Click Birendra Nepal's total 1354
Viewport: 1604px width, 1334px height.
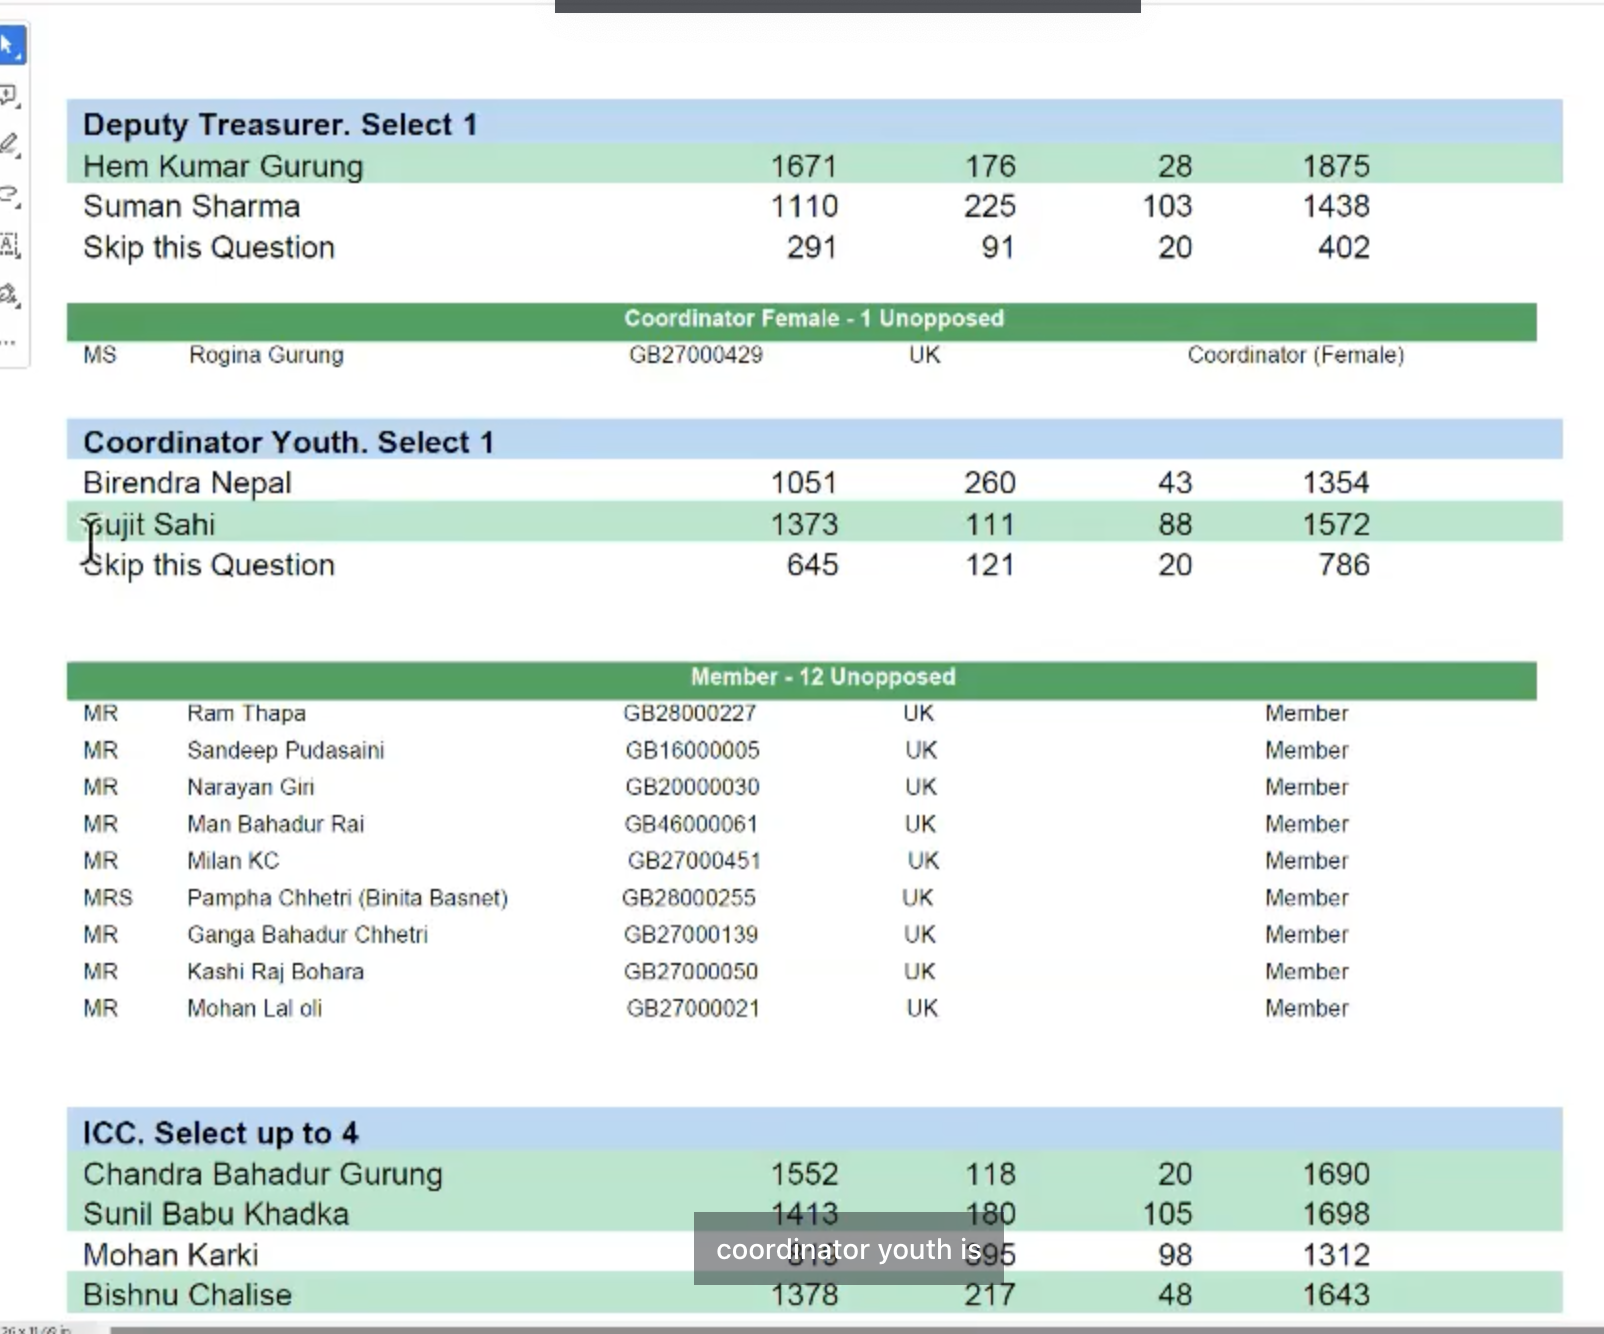[1335, 483]
